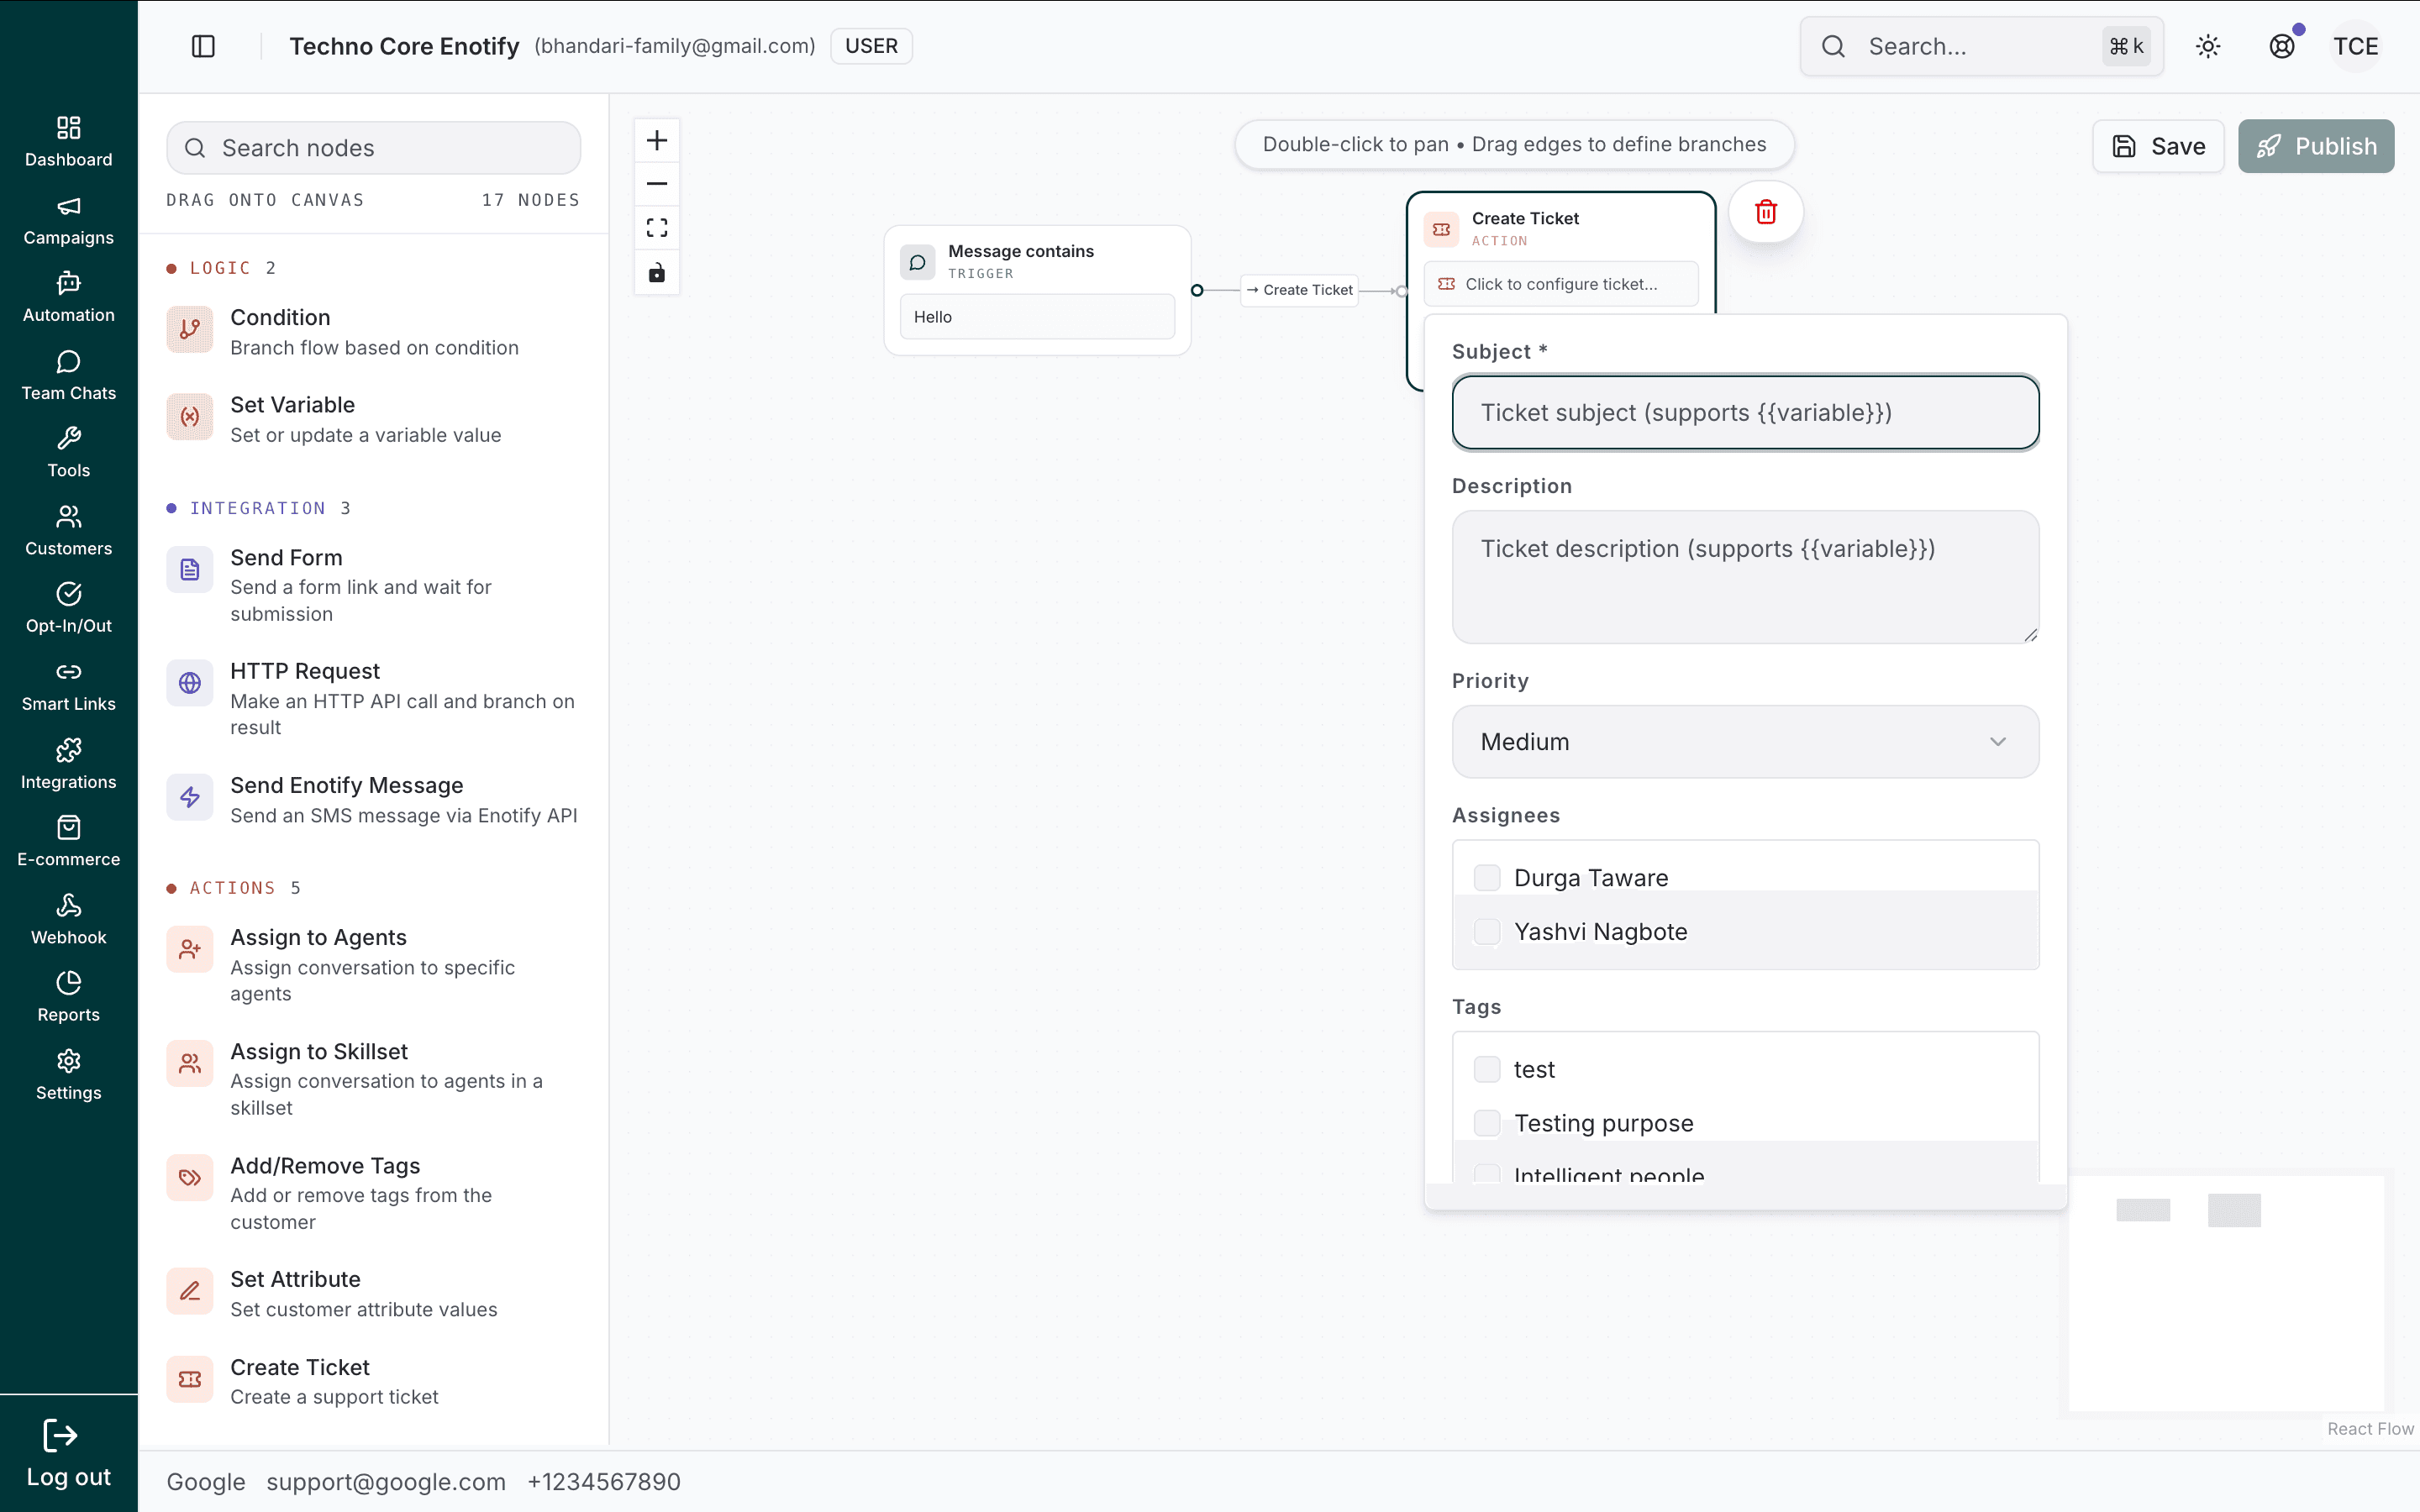
Task: Click the INTEGRATION category heading
Action: coord(257,508)
